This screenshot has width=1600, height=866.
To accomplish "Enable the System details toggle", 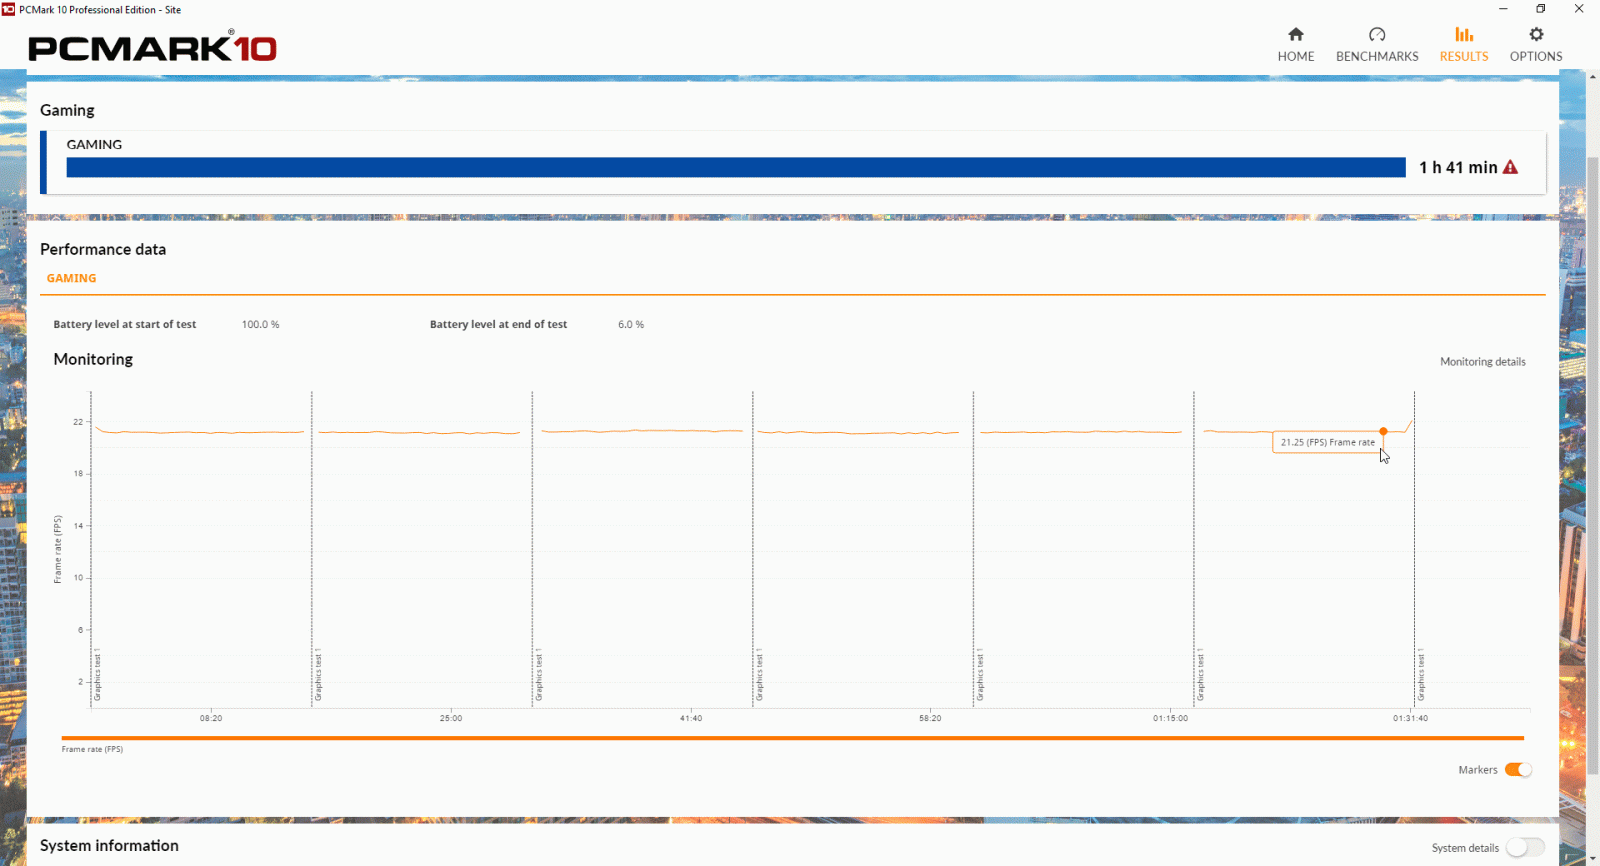I will (x=1525, y=848).
